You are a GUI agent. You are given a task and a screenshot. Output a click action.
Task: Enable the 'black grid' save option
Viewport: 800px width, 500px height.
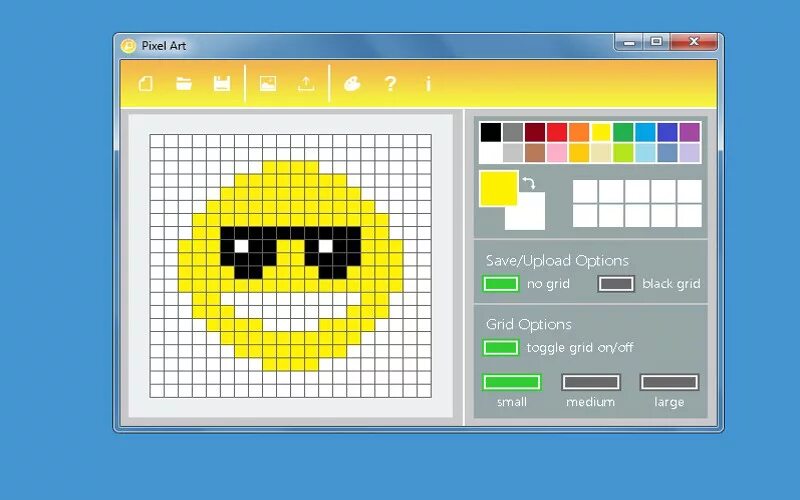(x=616, y=284)
